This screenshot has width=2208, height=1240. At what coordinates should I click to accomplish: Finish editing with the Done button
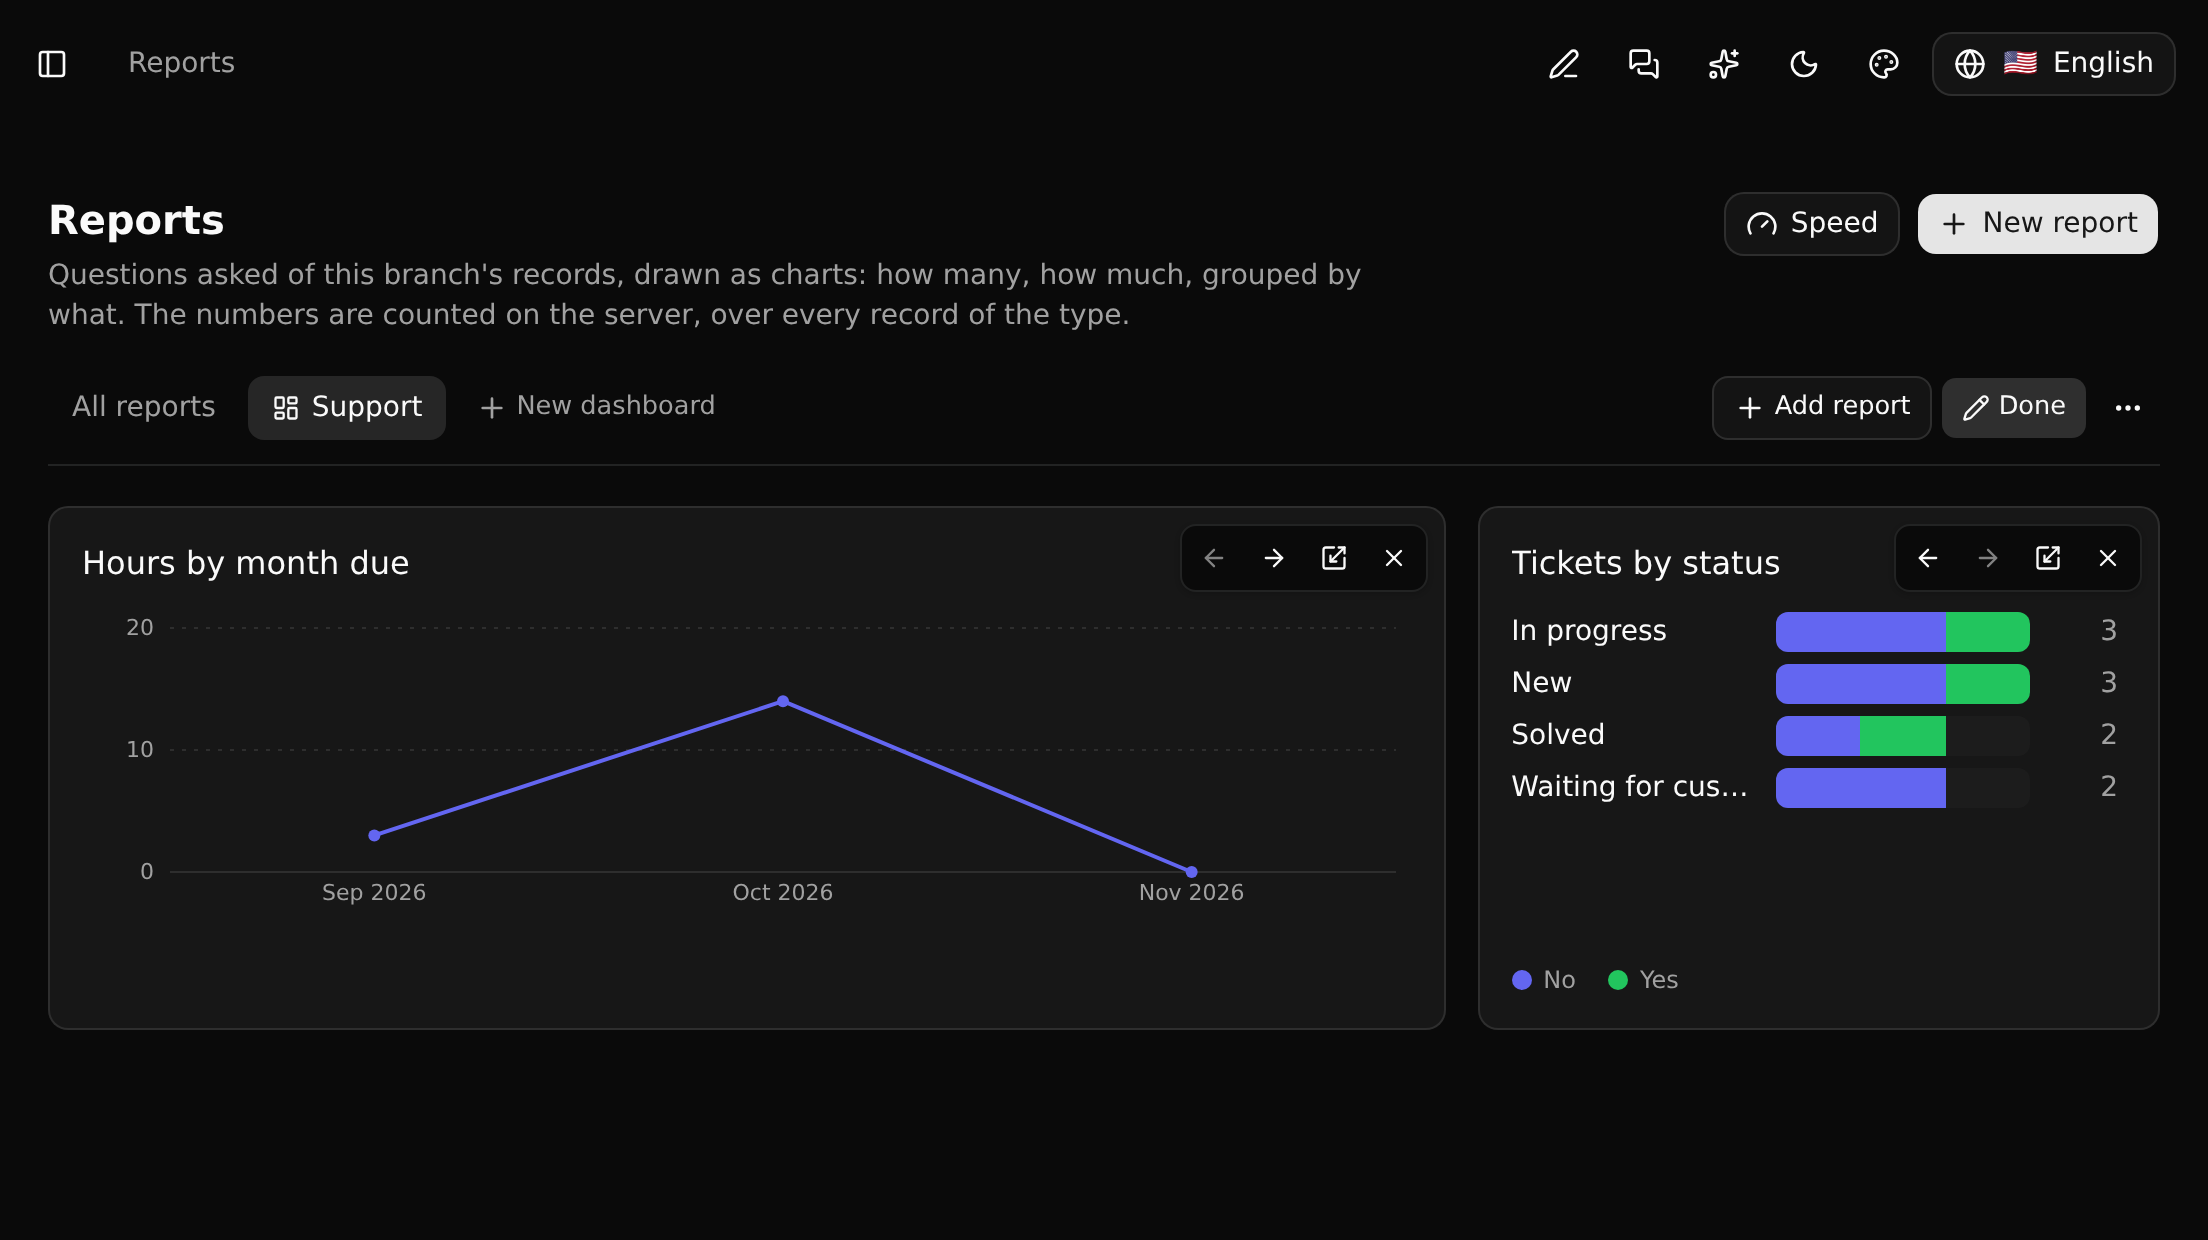2013,407
